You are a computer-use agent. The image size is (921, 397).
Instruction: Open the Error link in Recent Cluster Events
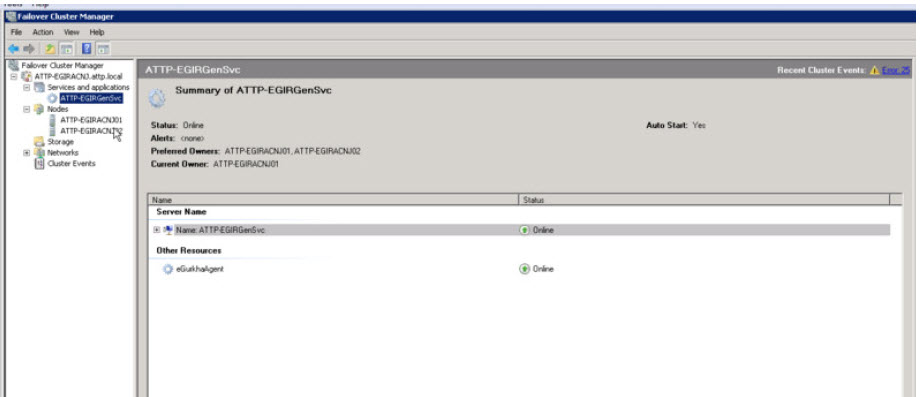pos(896,70)
